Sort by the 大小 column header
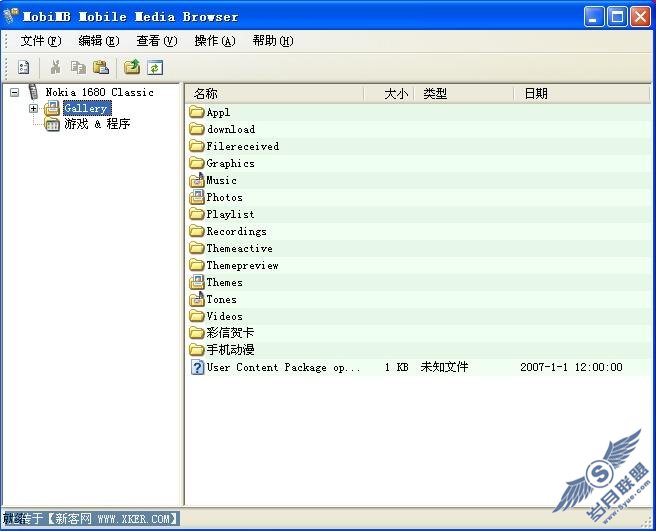Viewport: 656px width, 531px height. tap(389, 94)
